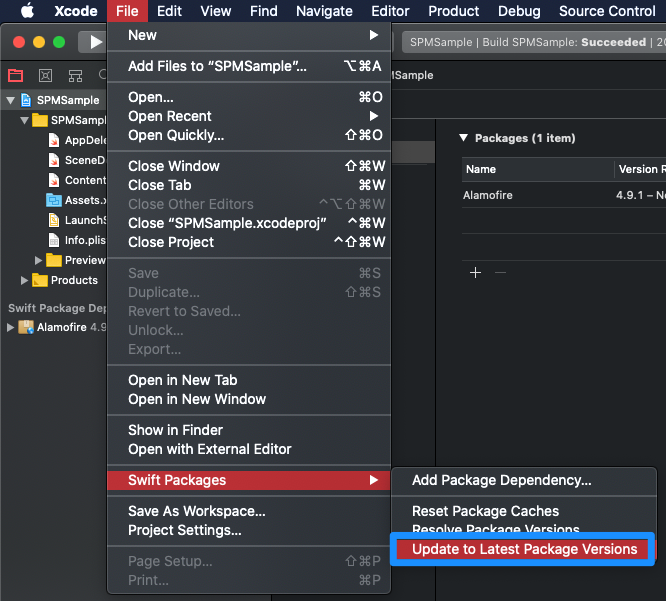
Task: Click the green zoom window button
Action: [59, 42]
